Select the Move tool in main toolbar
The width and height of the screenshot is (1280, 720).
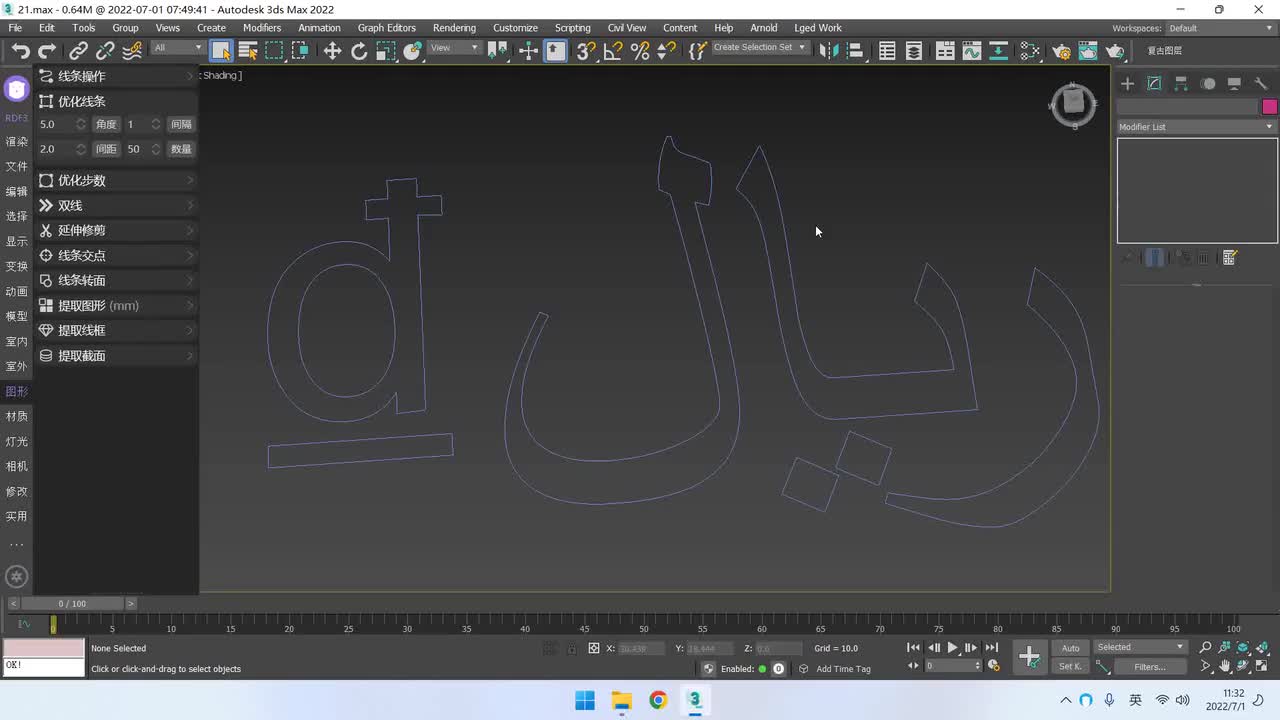(332, 51)
